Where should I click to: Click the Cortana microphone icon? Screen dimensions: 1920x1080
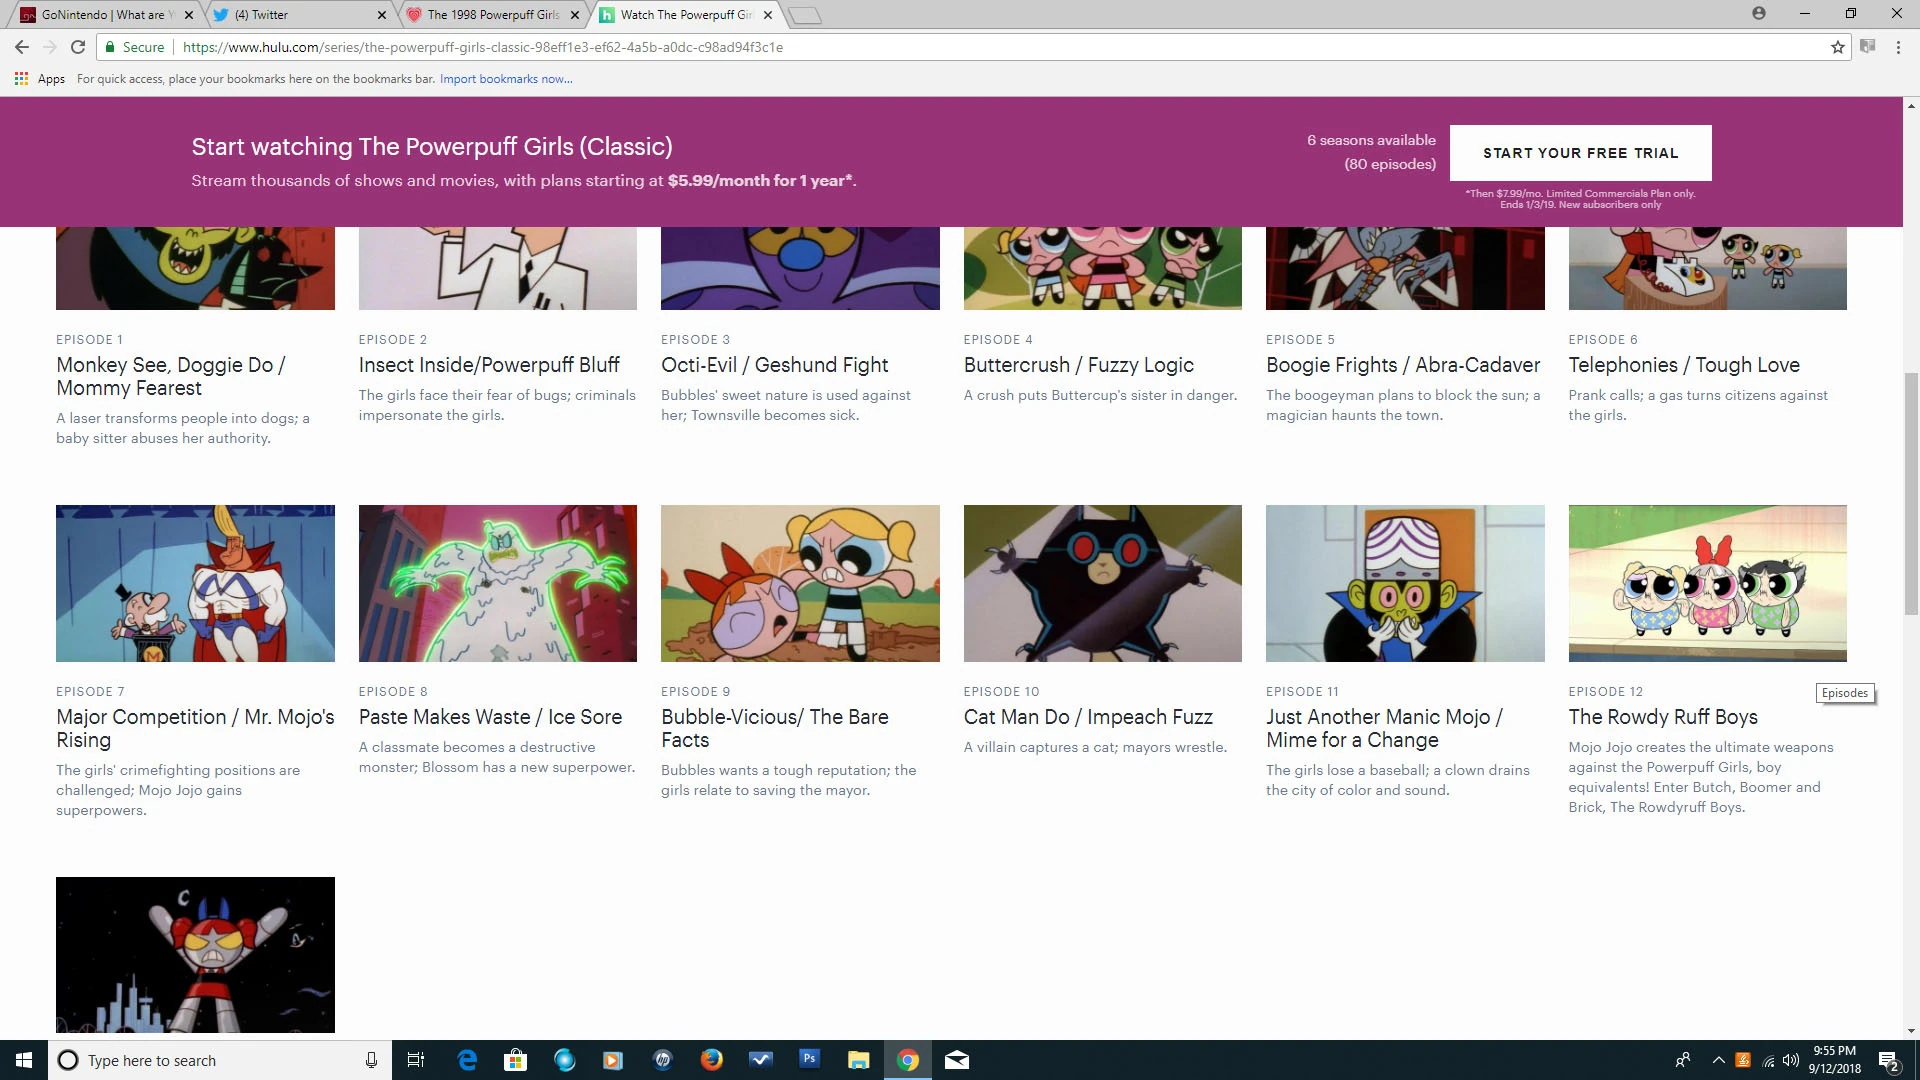tap(371, 1060)
